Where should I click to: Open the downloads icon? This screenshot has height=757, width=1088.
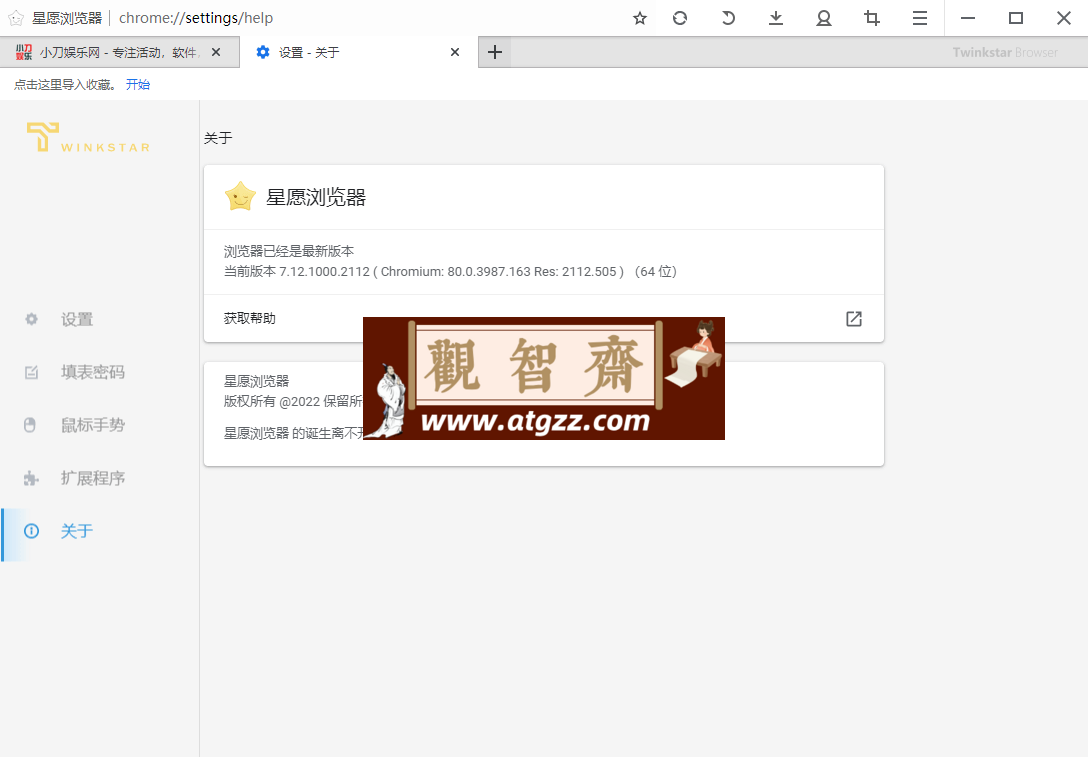pos(776,18)
